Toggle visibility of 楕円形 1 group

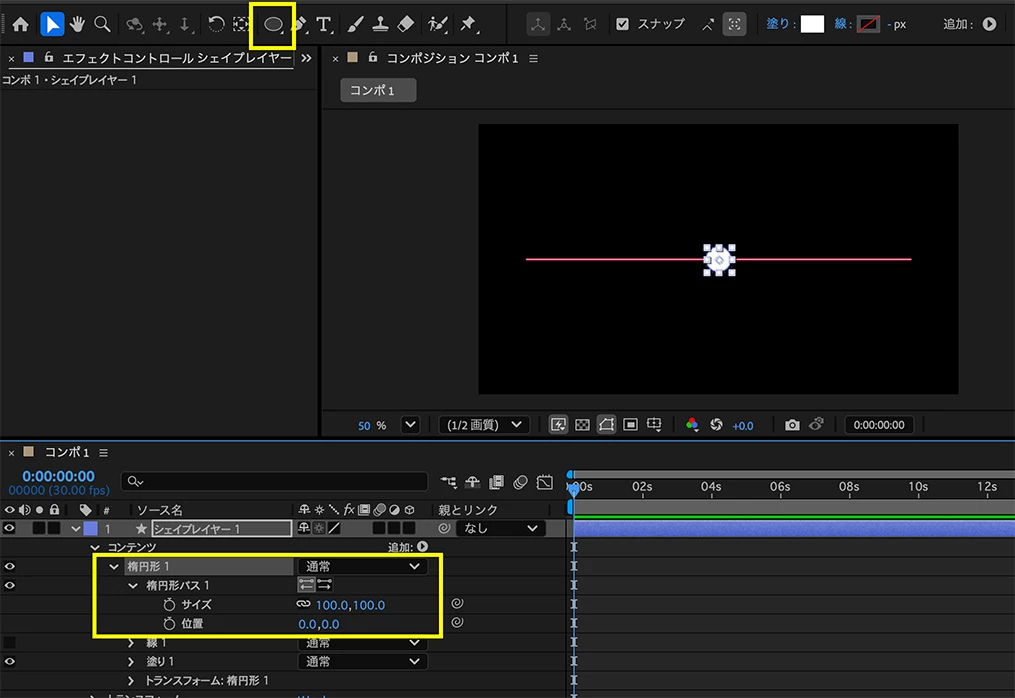(9, 567)
